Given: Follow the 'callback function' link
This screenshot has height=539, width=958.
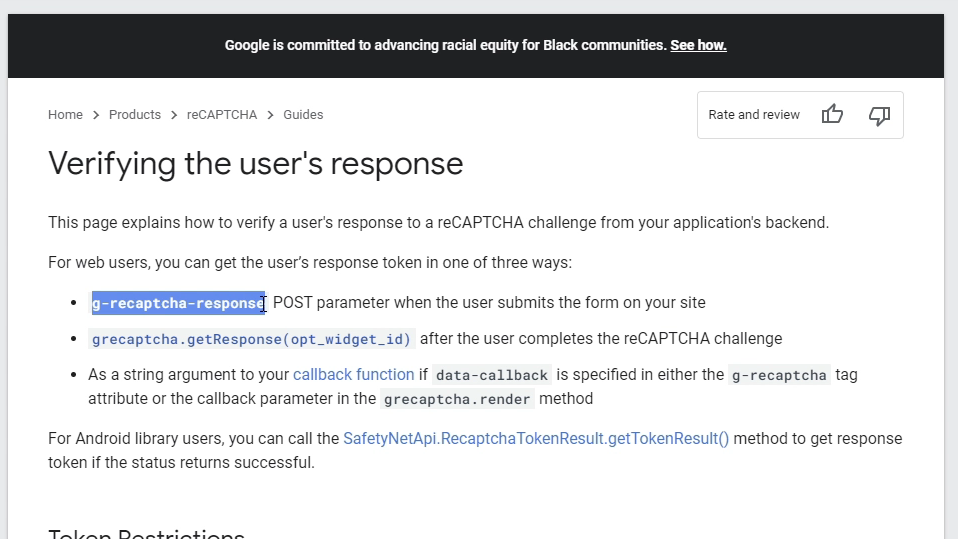Looking at the screenshot, I should (354, 375).
